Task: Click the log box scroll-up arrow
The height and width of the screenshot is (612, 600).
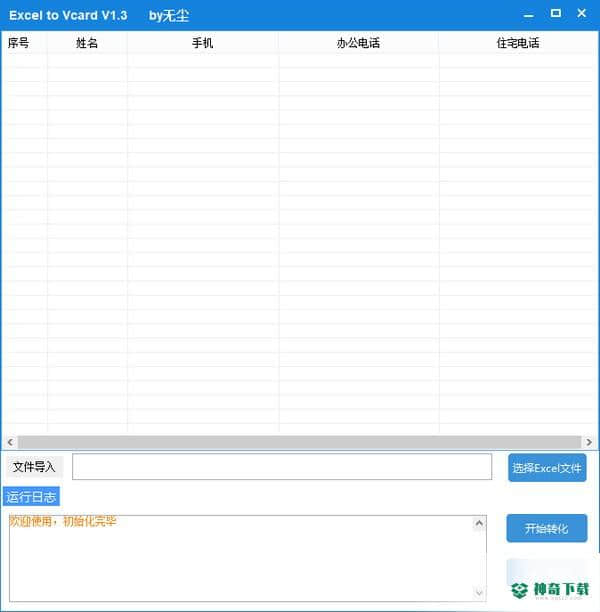Action: [x=479, y=523]
